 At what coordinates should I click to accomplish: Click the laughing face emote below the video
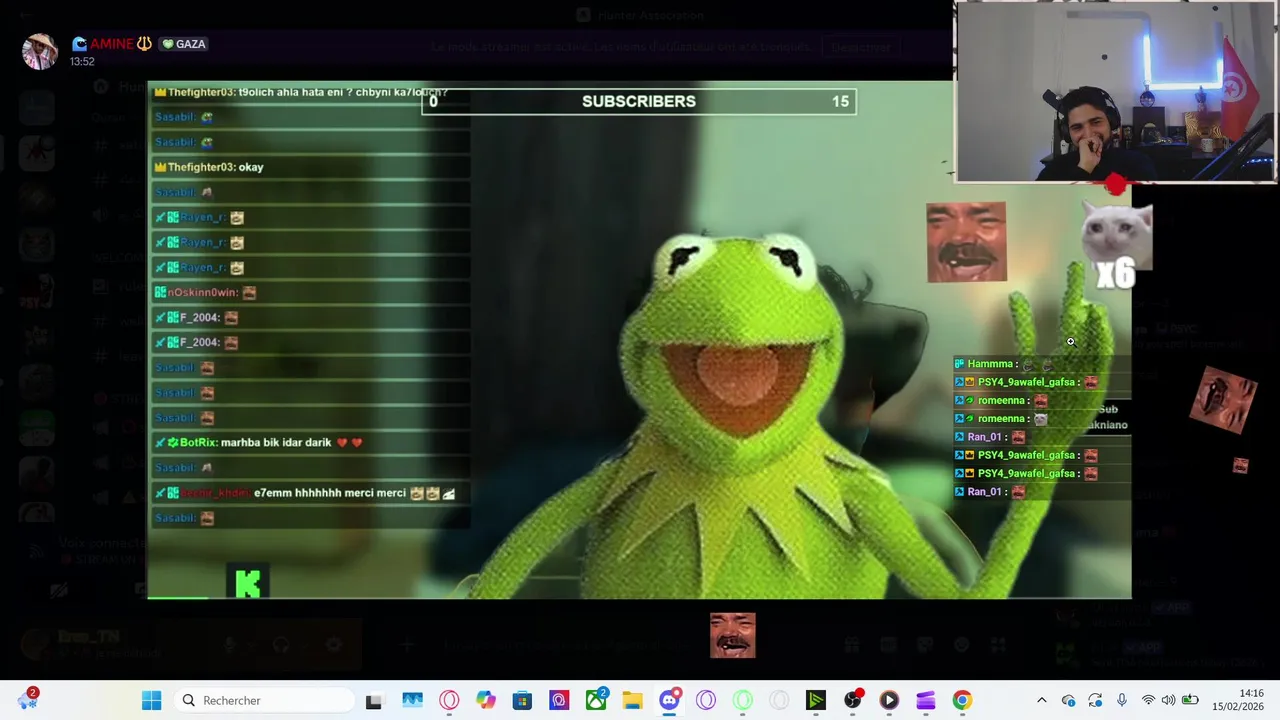click(x=732, y=636)
